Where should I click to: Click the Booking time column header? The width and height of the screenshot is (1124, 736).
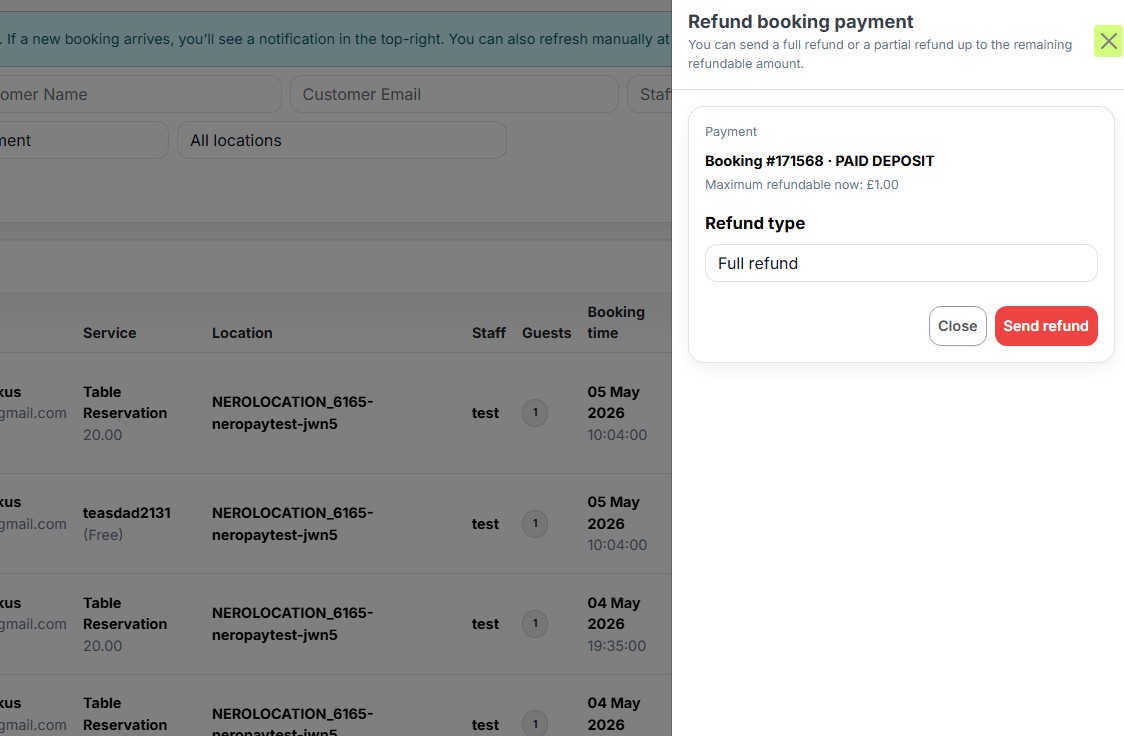pyautogui.click(x=615, y=322)
